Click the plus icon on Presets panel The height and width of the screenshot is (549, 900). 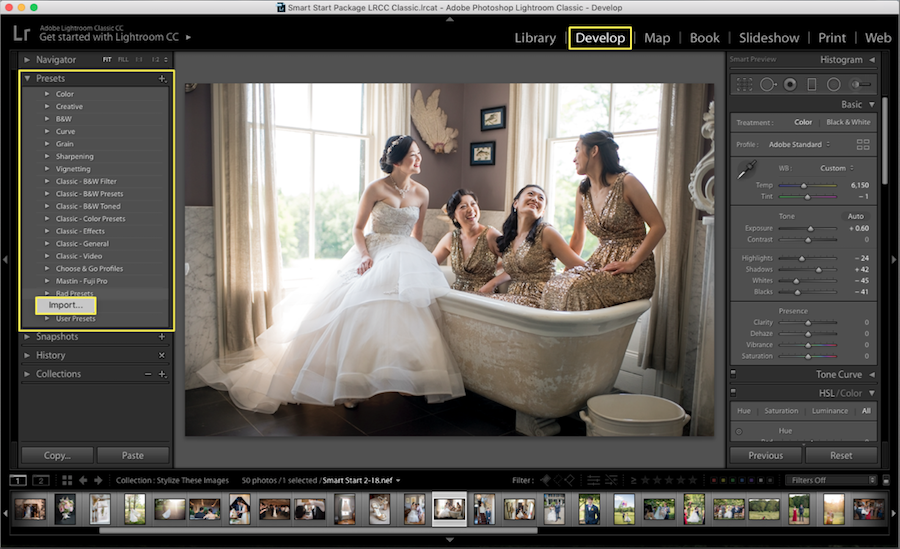click(x=162, y=78)
